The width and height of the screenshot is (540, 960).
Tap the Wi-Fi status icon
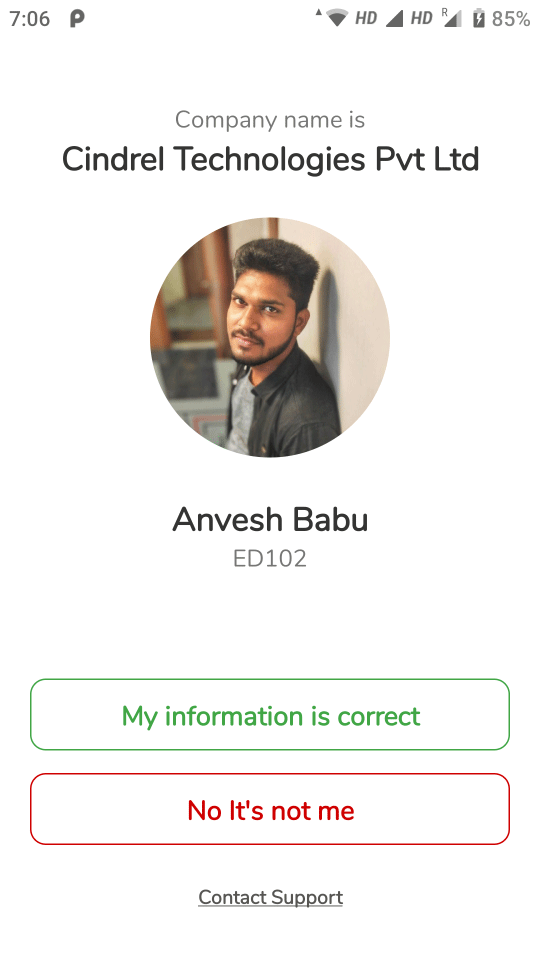coord(337,18)
